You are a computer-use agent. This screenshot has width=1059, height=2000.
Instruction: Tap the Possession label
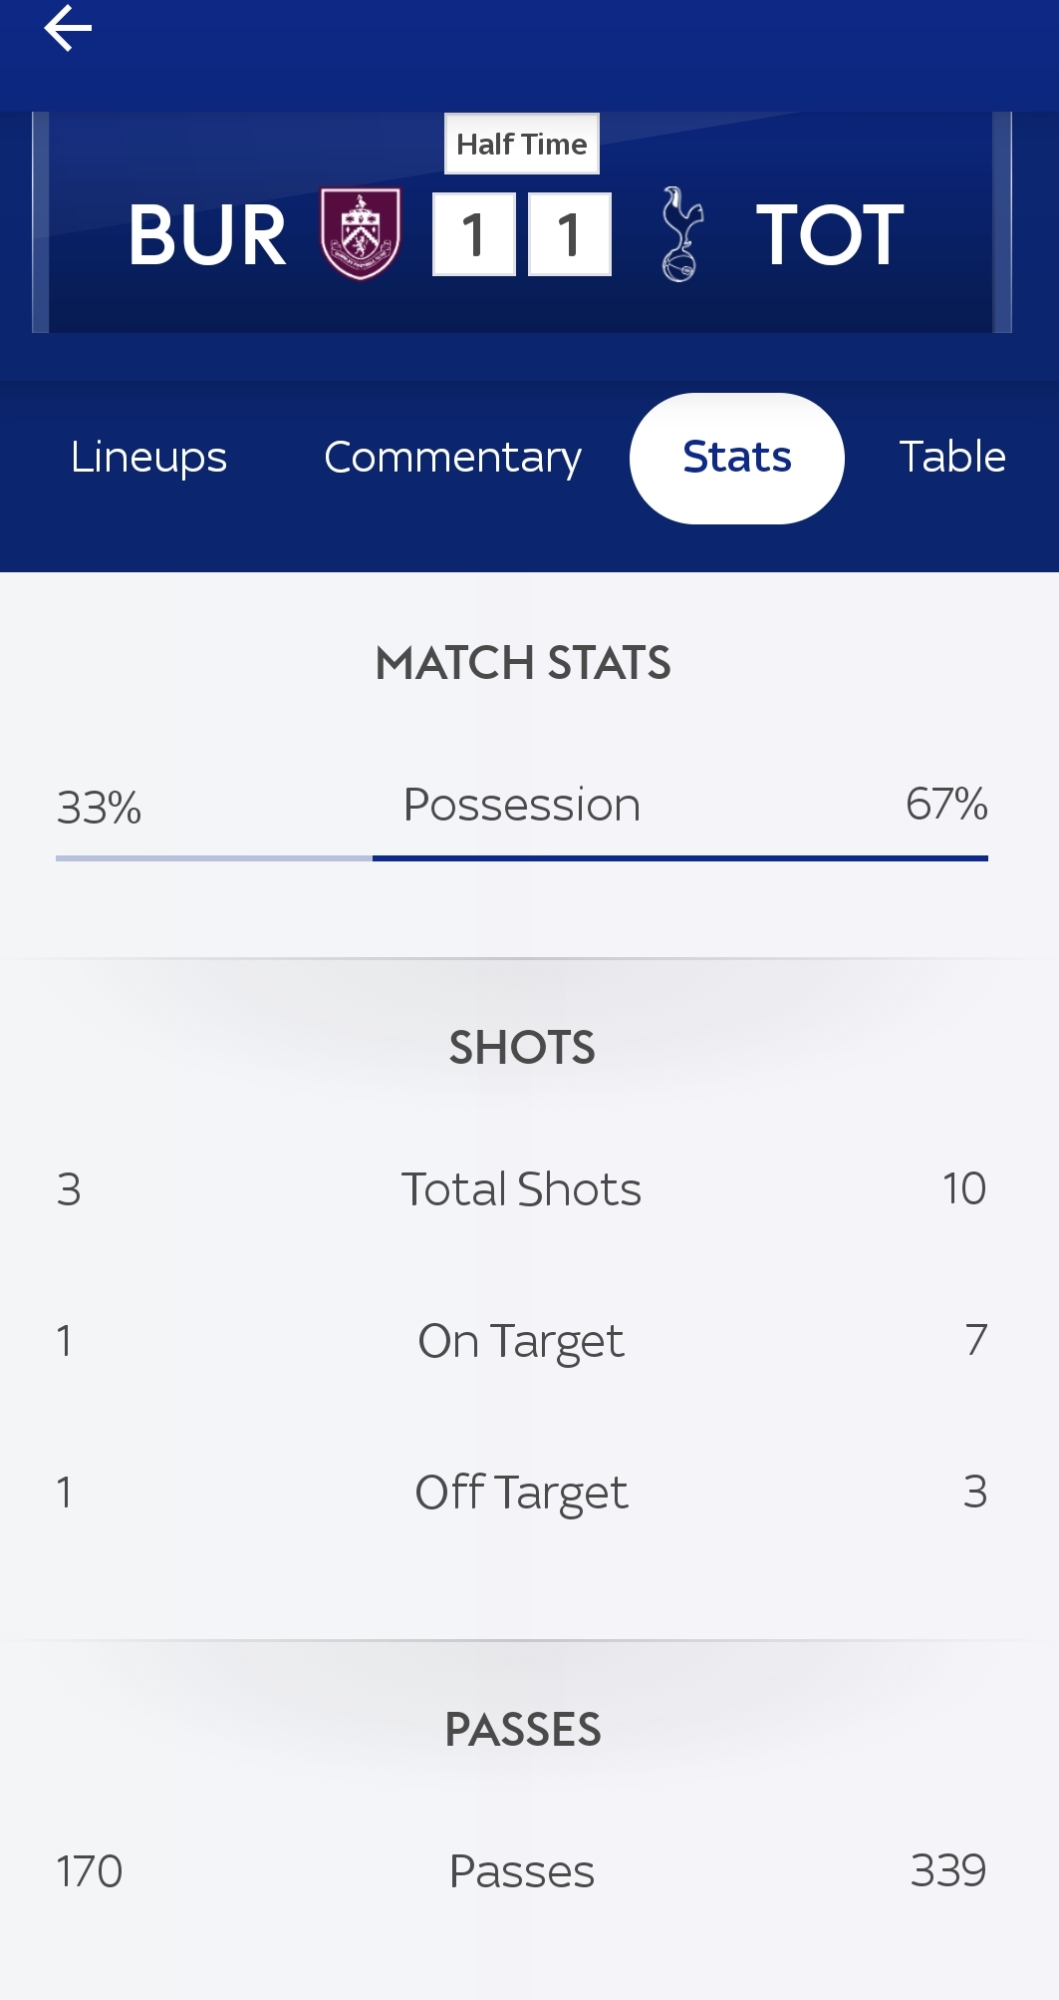tap(522, 805)
